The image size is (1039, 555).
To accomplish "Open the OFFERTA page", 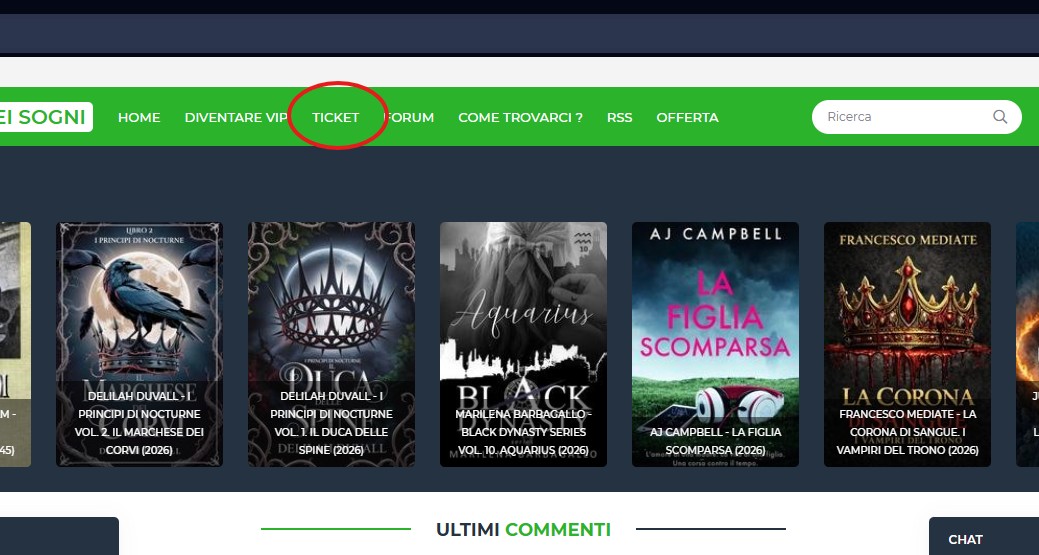I will [687, 117].
